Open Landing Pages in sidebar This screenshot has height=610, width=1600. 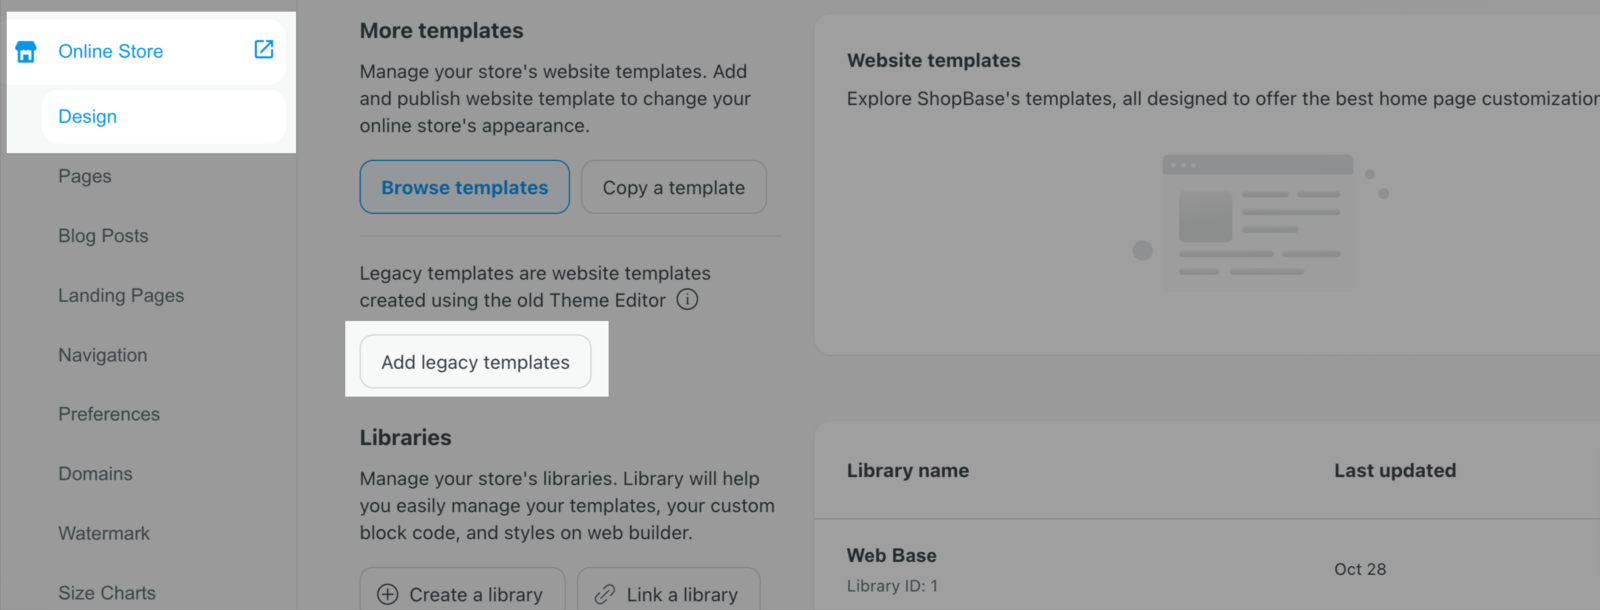(x=121, y=295)
